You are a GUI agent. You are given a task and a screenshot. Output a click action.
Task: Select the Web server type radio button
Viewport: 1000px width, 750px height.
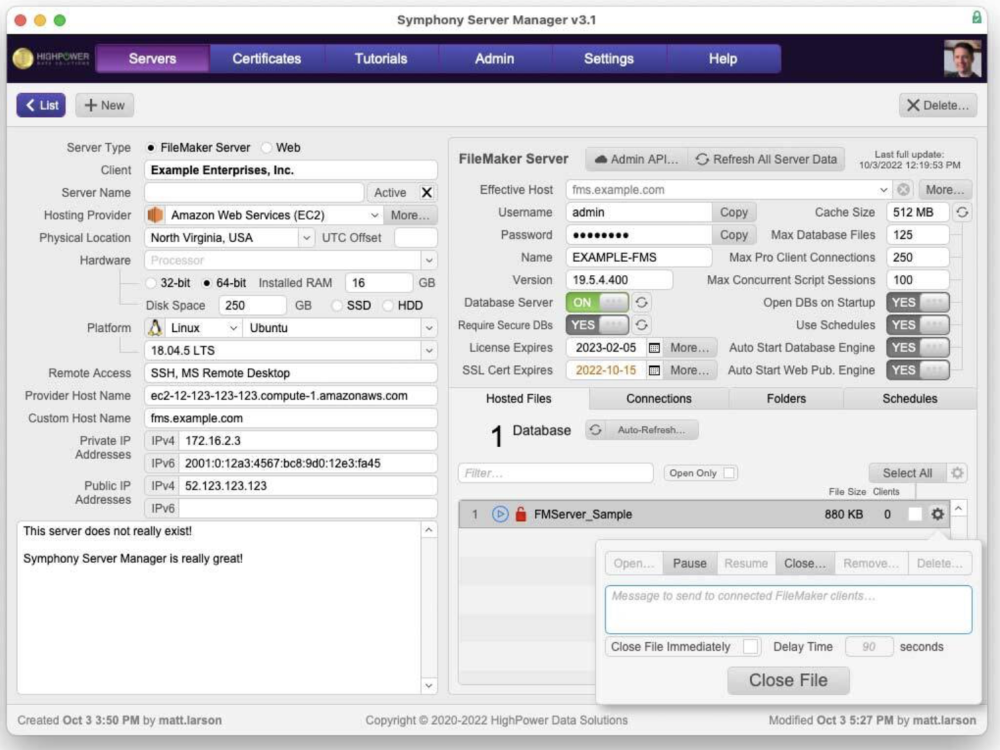tap(268, 147)
